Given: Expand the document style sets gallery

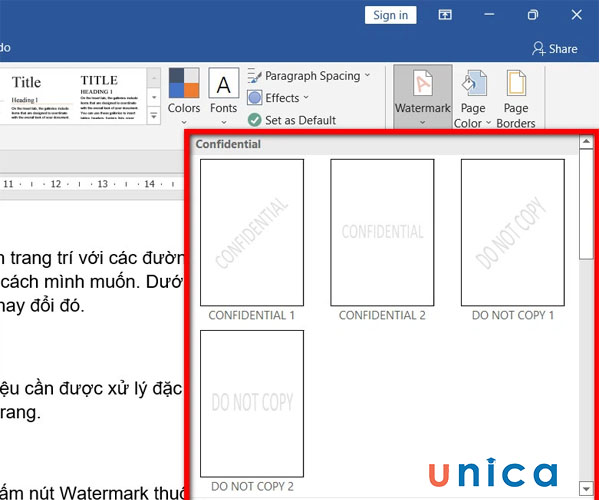Looking at the screenshot, I should pyautogui.click(x=153, y=116).
